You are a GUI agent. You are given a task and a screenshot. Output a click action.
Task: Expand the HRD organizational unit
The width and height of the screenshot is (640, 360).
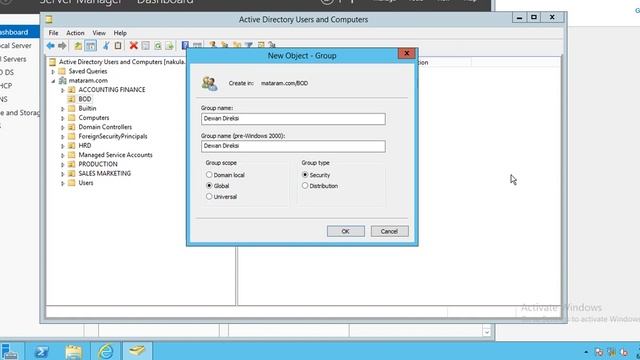(62, 146)
